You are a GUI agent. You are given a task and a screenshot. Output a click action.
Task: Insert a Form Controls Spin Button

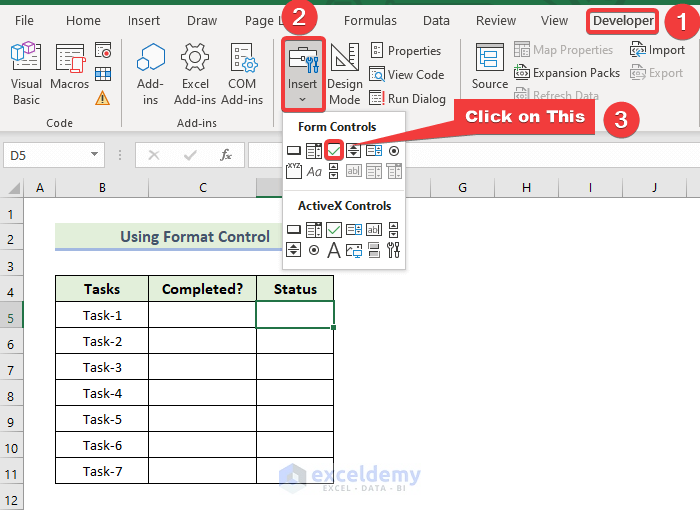coord(354,151)
